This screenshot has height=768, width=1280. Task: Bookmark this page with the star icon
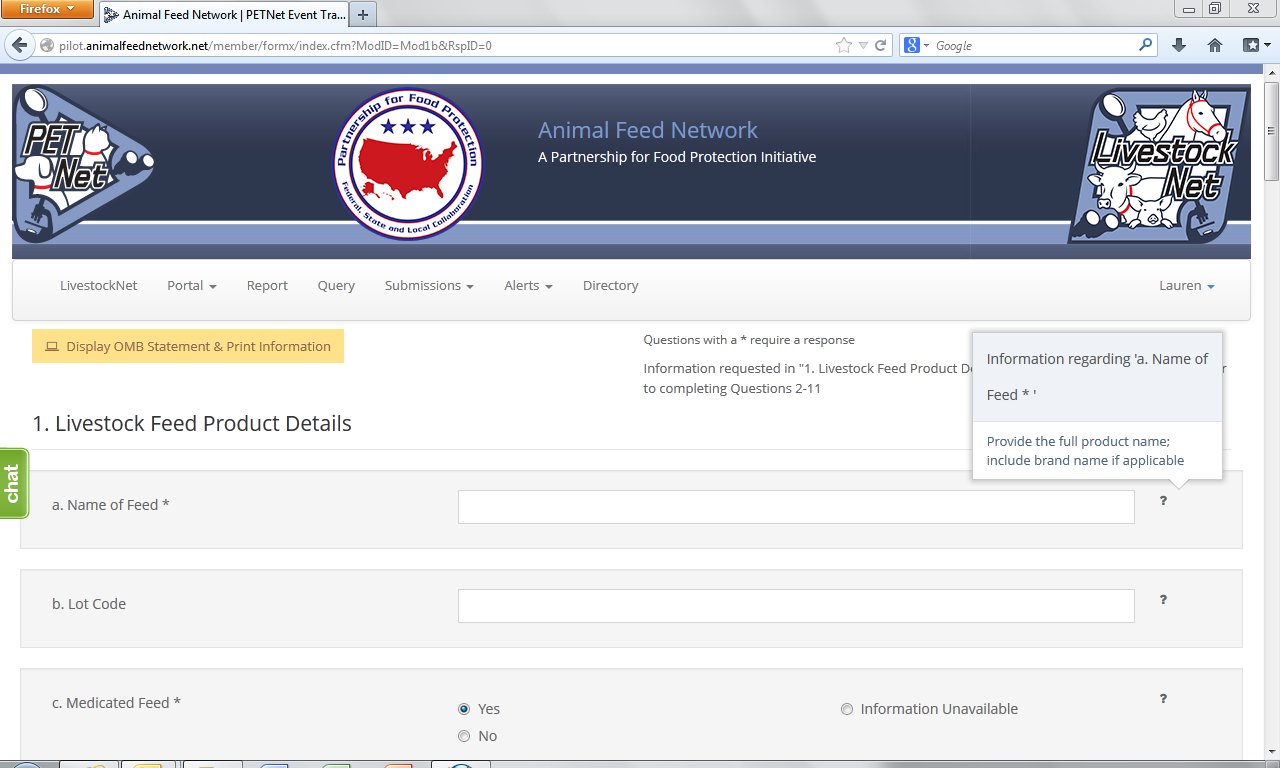click(844, 45)
